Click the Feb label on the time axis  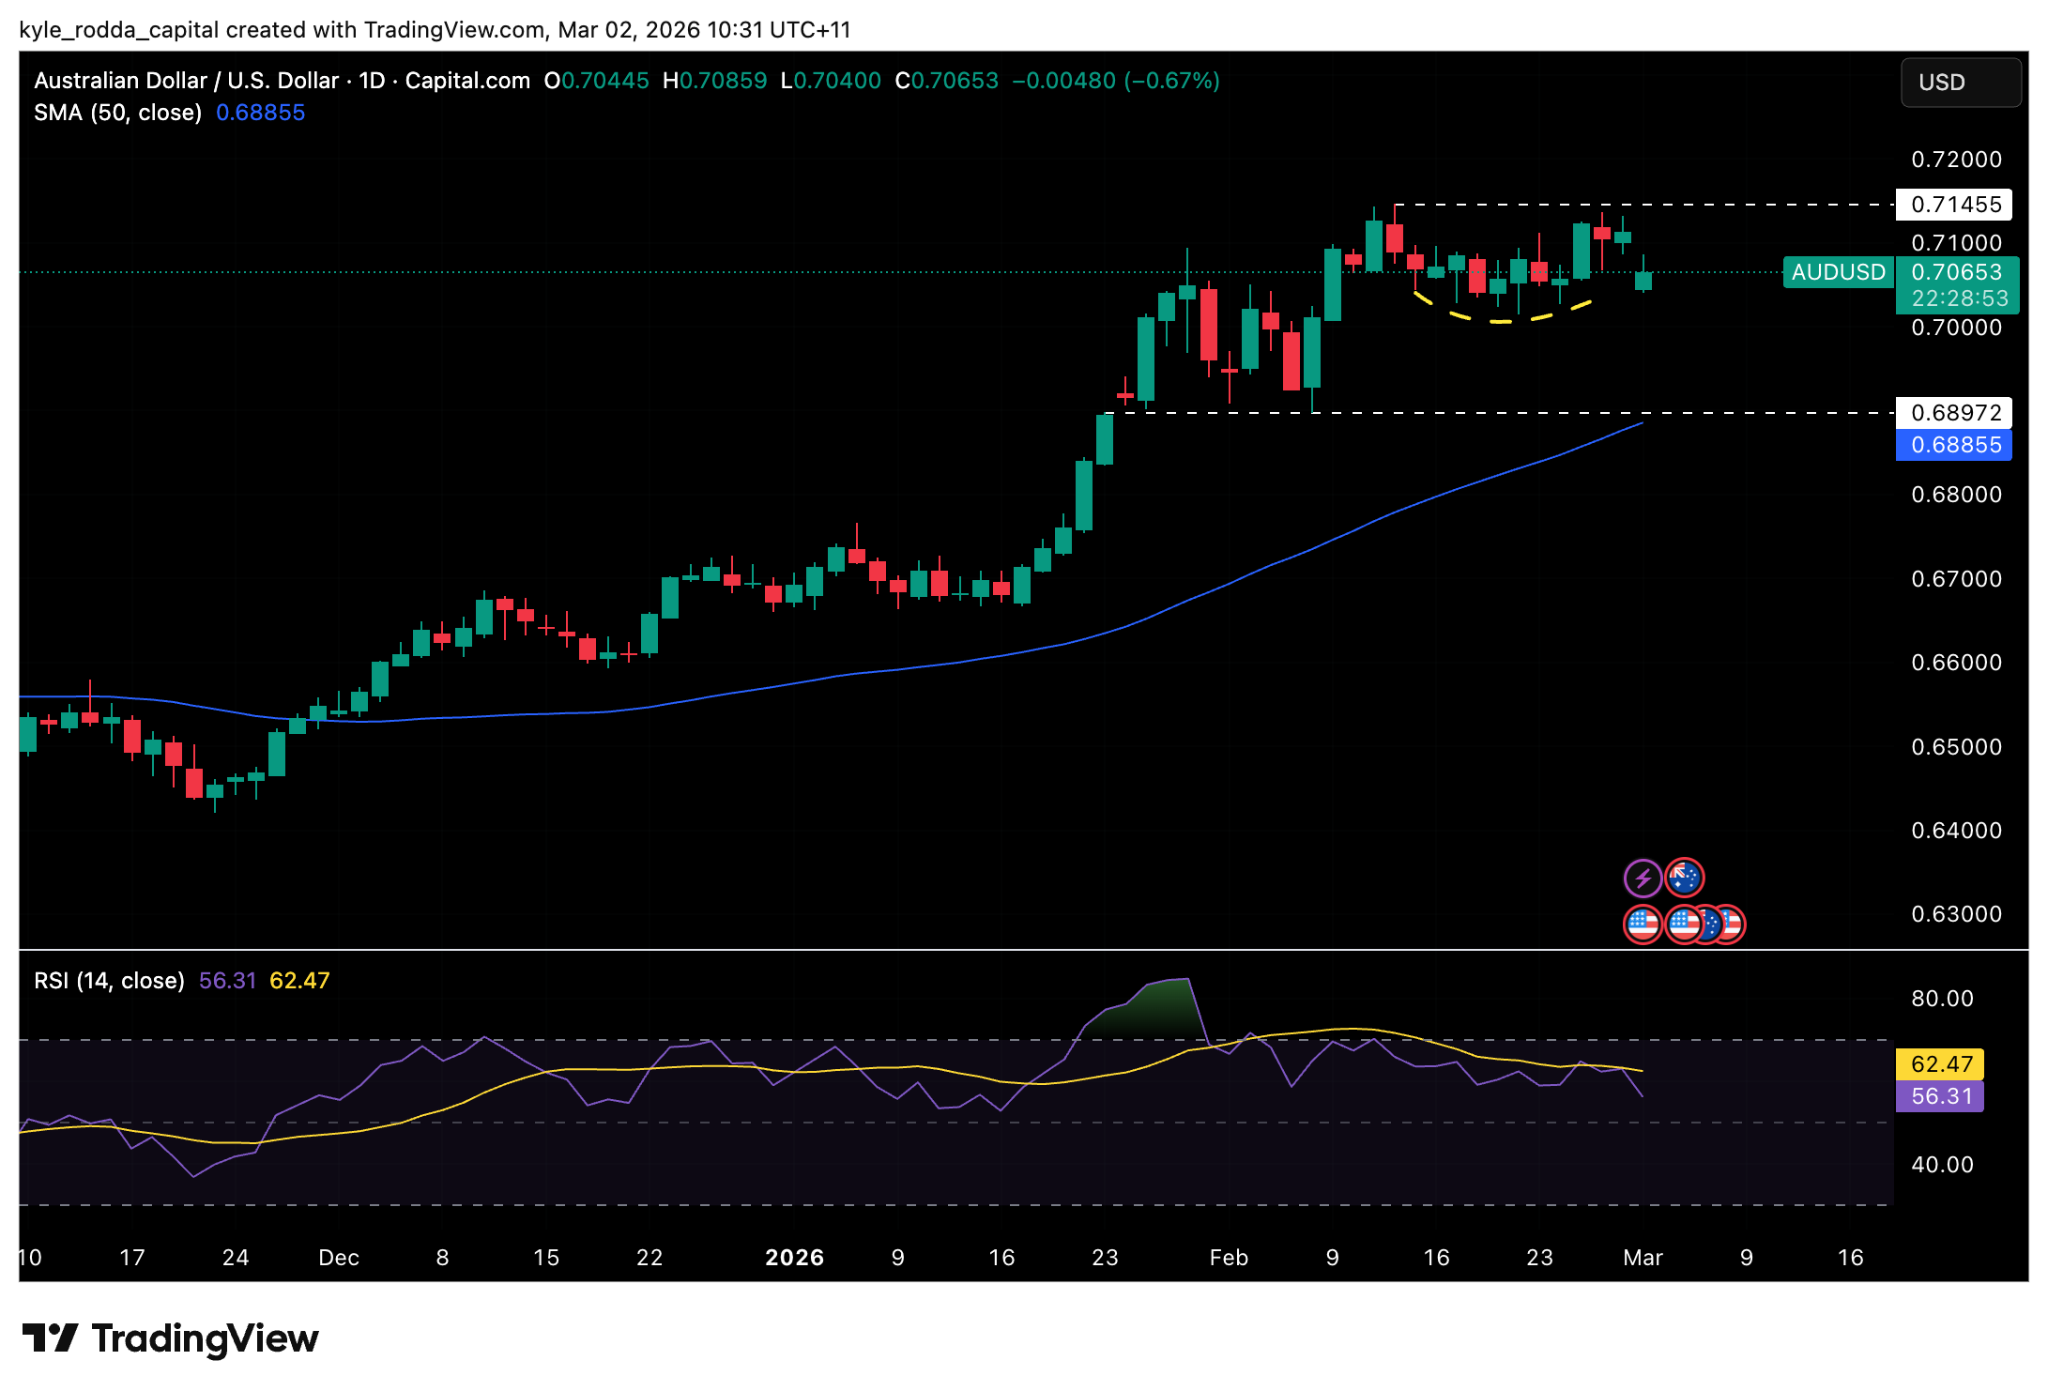coord(1228,1257)
